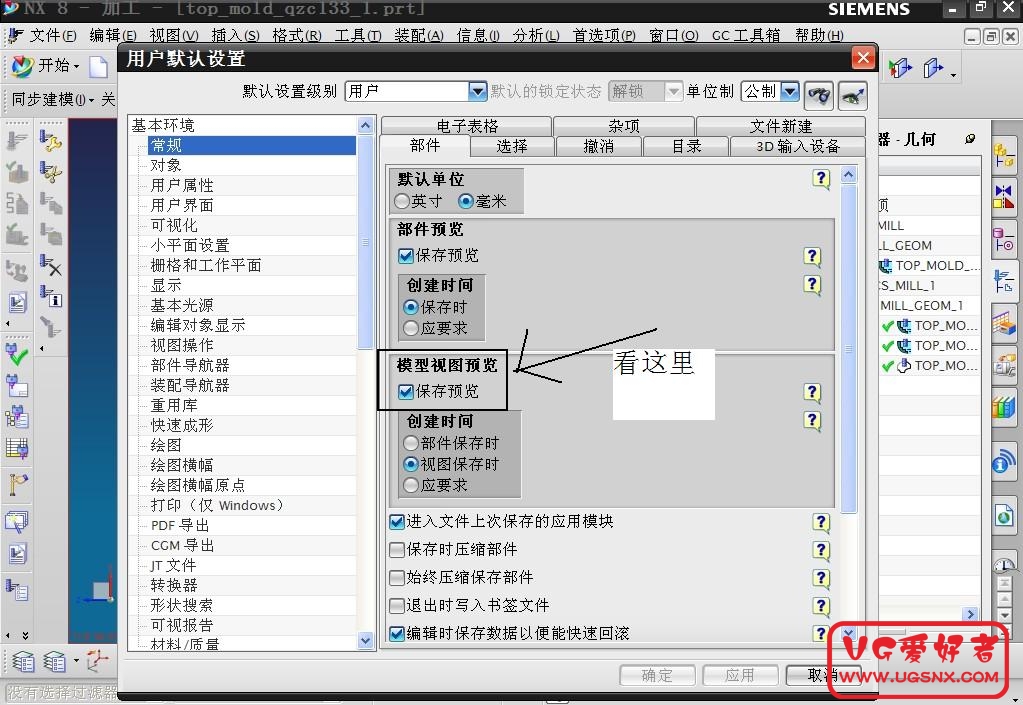Click the first layer stack icon in bottom toolbar
Viewport: 1023px width, 705px height.
pos(23,661)
